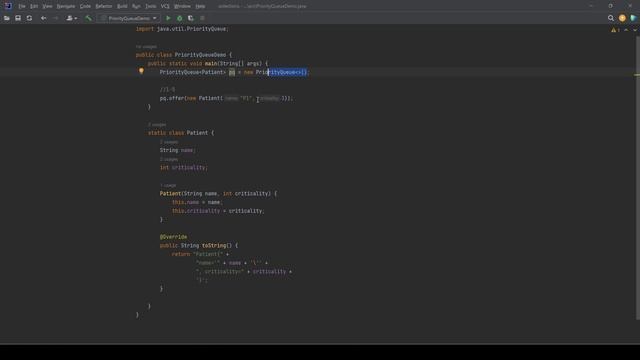The width and height of the screenshot is (640, 360).
Task: Open the Run menu
Action: (136, 6)
